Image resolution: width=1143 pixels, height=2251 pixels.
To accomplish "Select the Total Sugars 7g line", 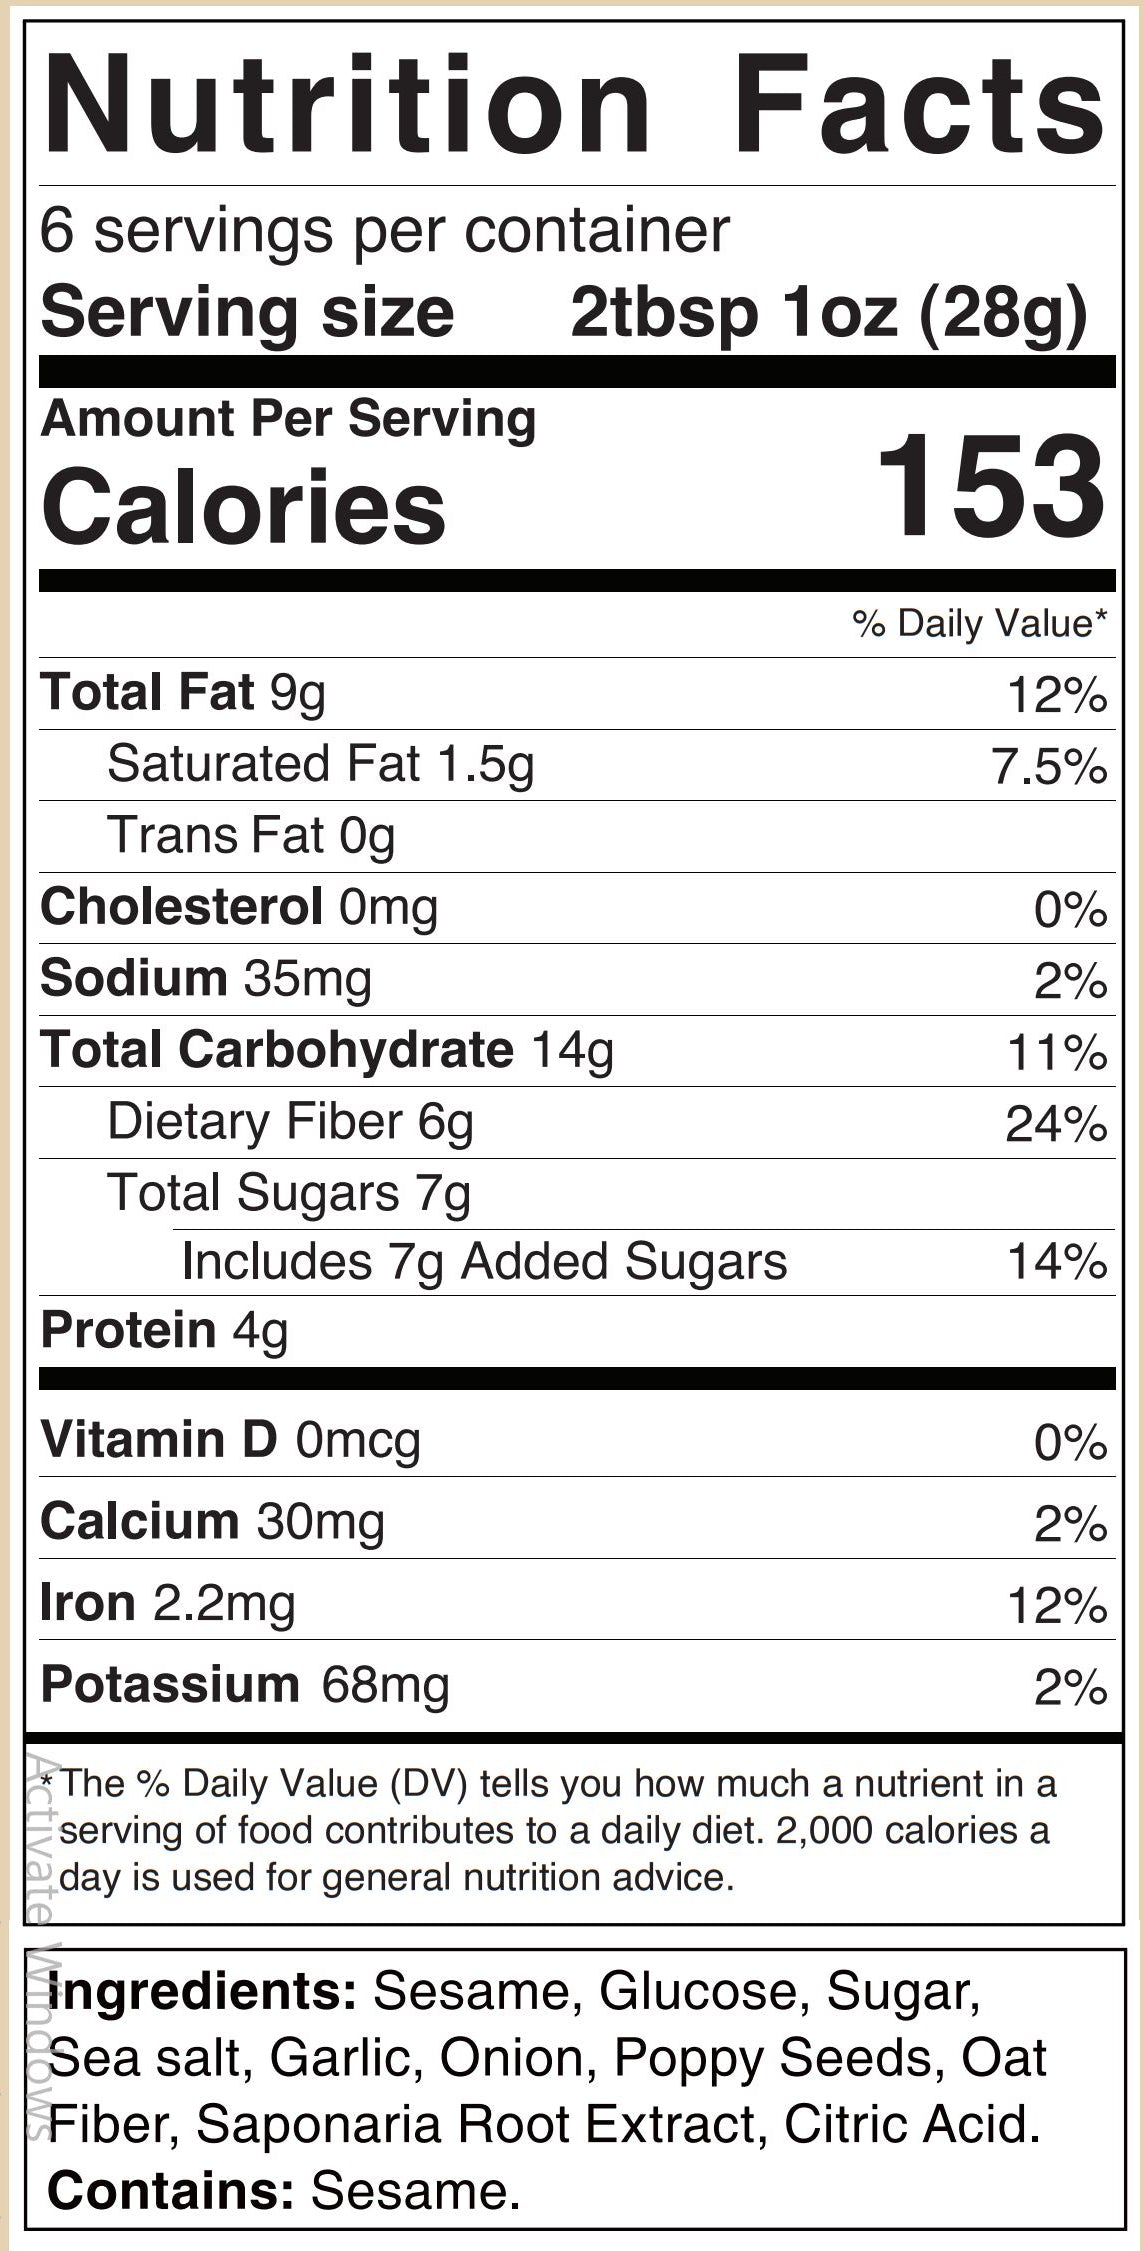I will point(288,1194).
